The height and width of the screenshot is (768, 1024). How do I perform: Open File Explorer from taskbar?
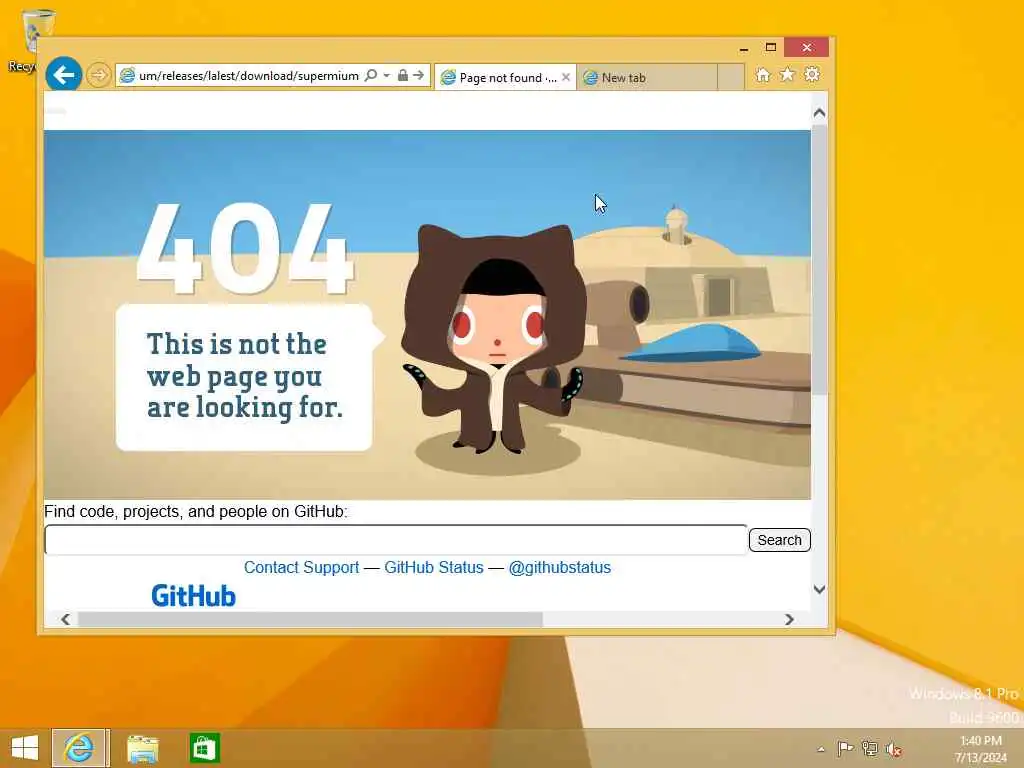tap(142, 748)
